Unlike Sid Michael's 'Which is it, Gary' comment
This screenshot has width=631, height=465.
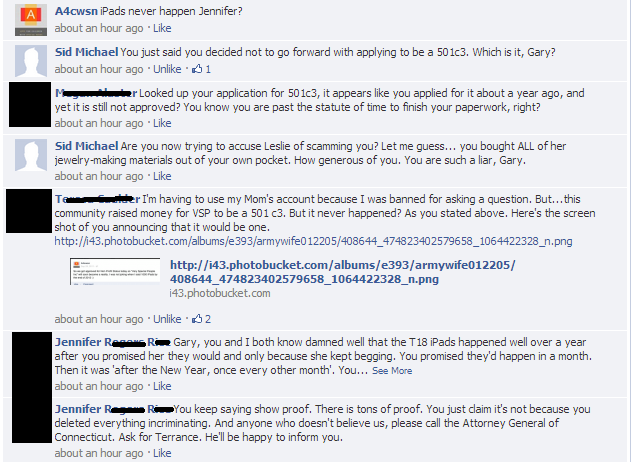(x=167, y=69)
